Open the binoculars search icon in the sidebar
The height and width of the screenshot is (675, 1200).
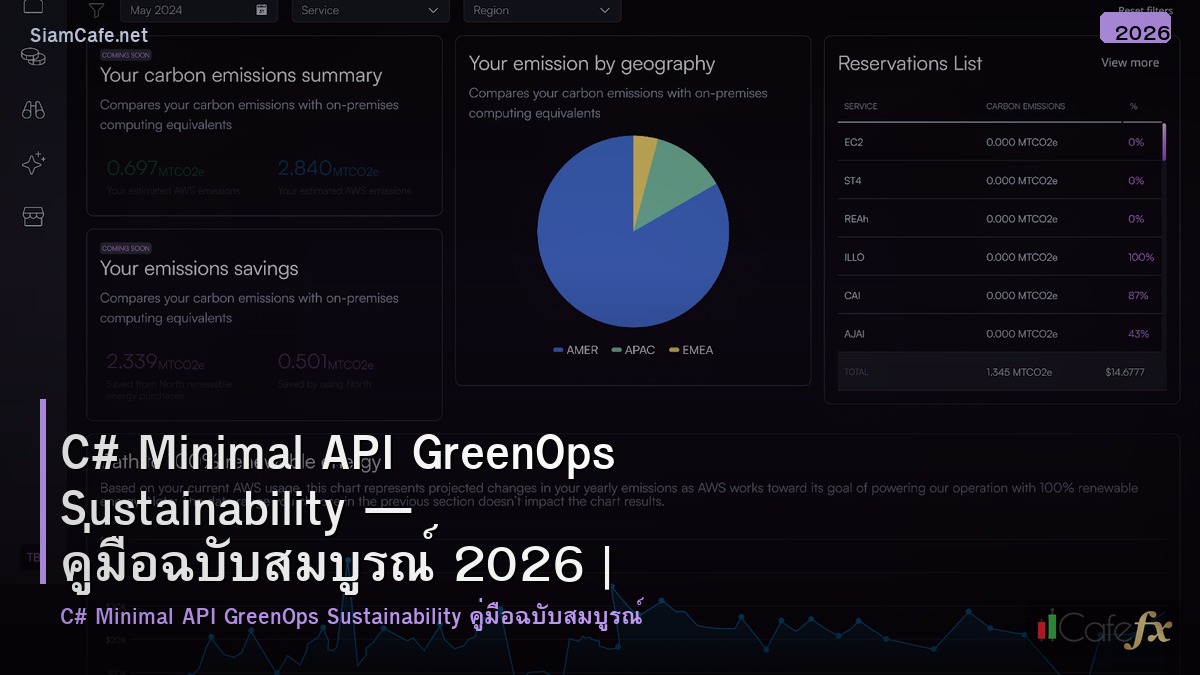(x=33, y=110)
